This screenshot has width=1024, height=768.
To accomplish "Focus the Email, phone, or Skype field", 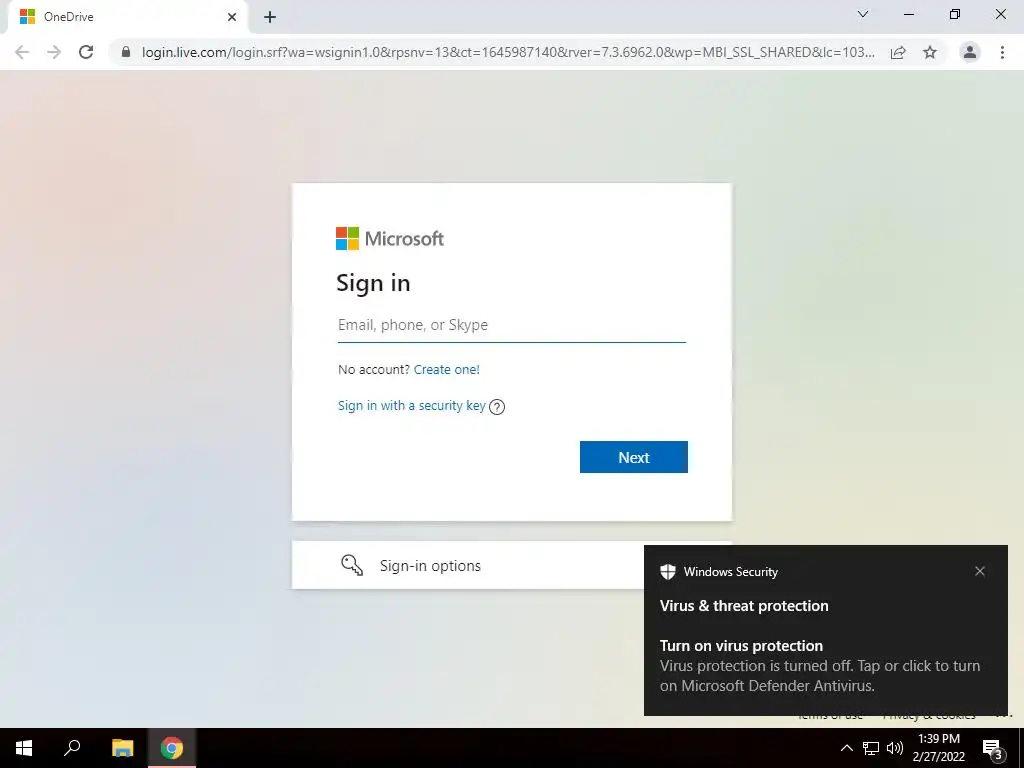I will (511, 325).
